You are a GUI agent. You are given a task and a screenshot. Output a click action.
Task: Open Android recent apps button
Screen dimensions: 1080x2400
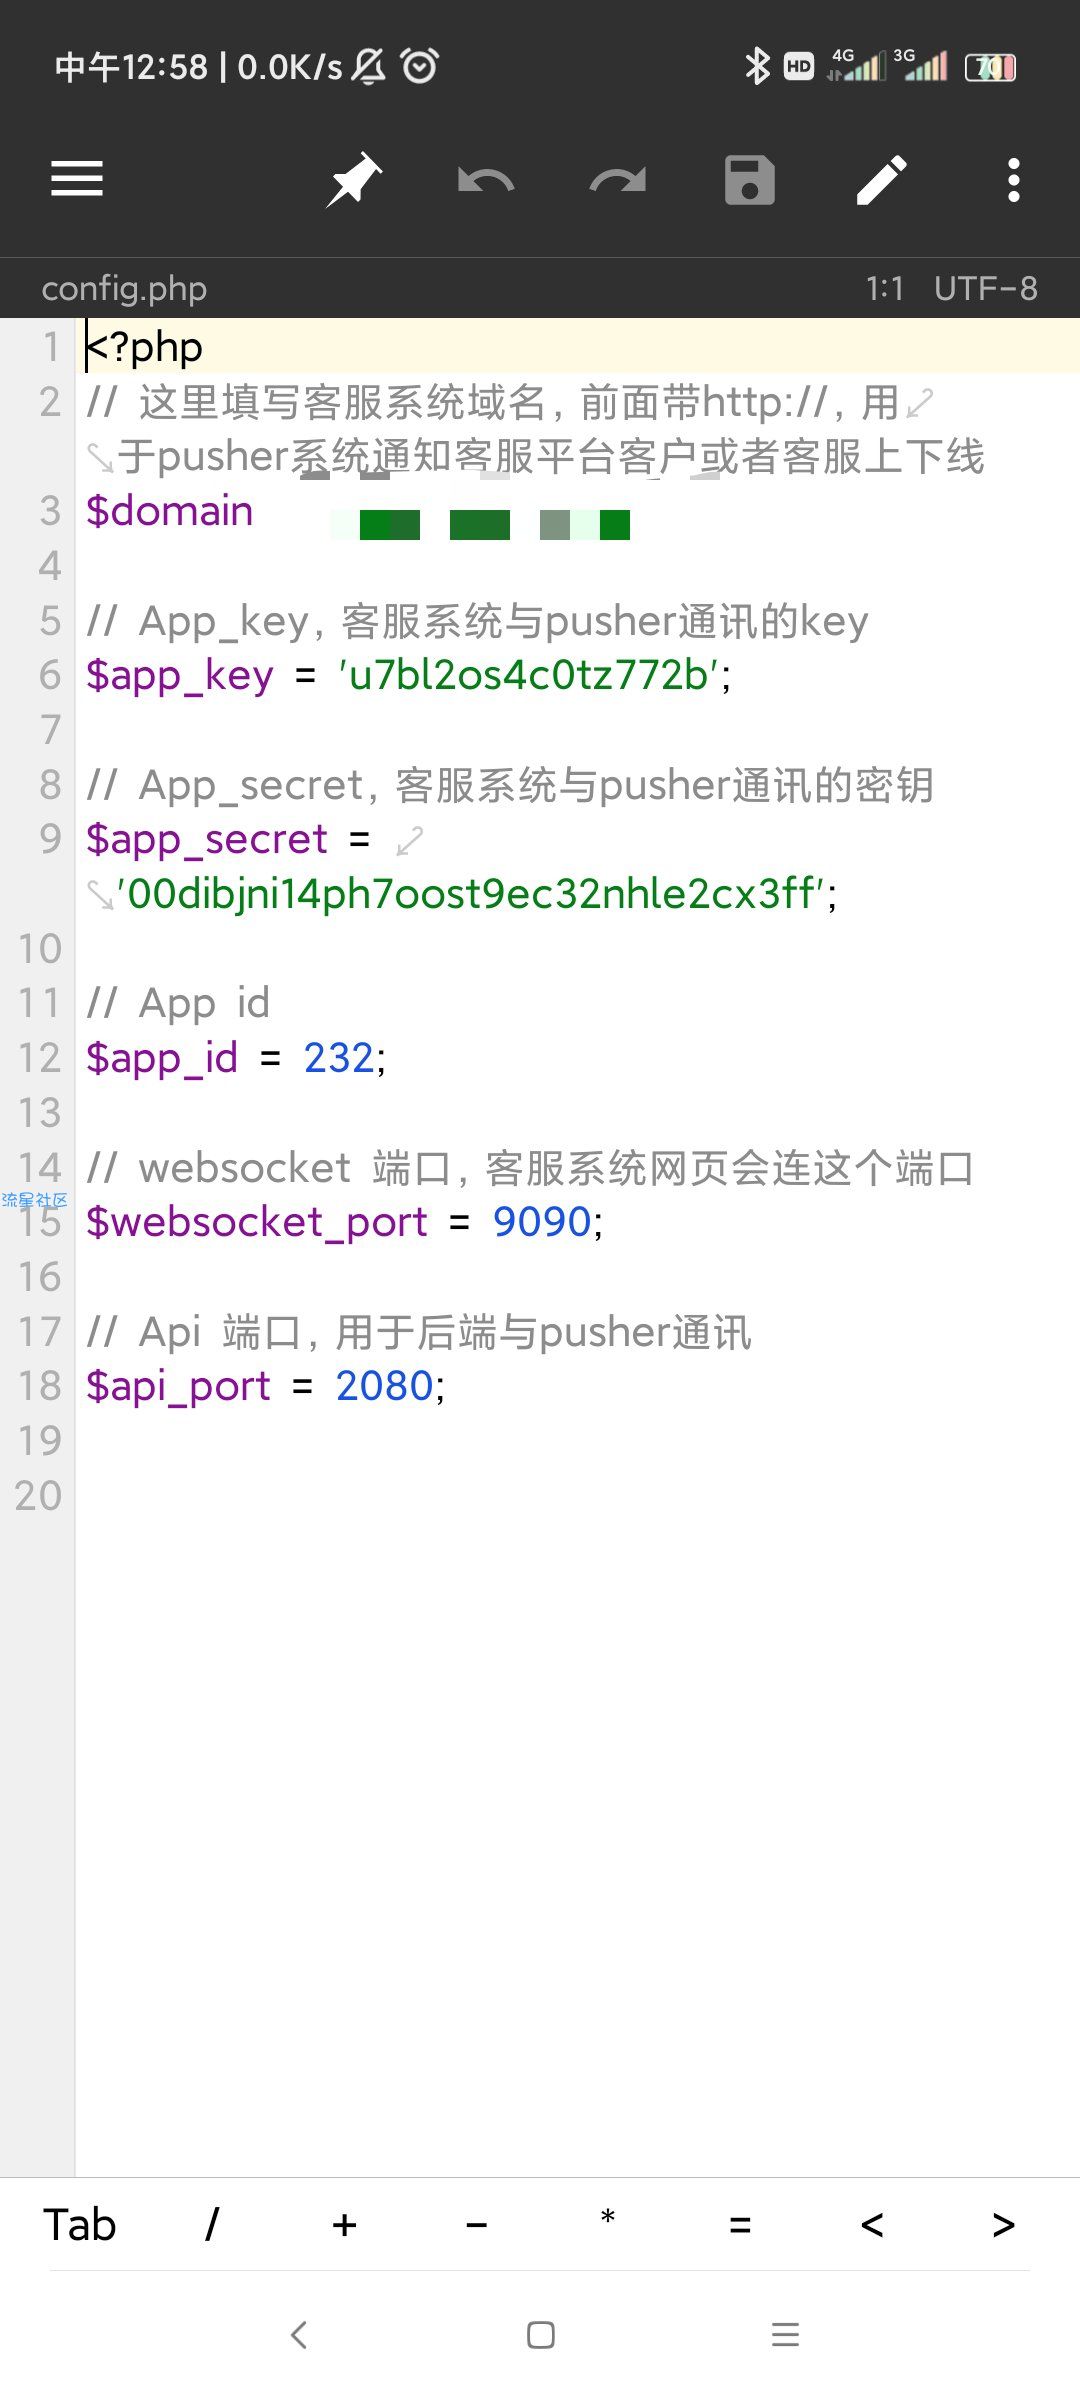(x=786, y=2335)
